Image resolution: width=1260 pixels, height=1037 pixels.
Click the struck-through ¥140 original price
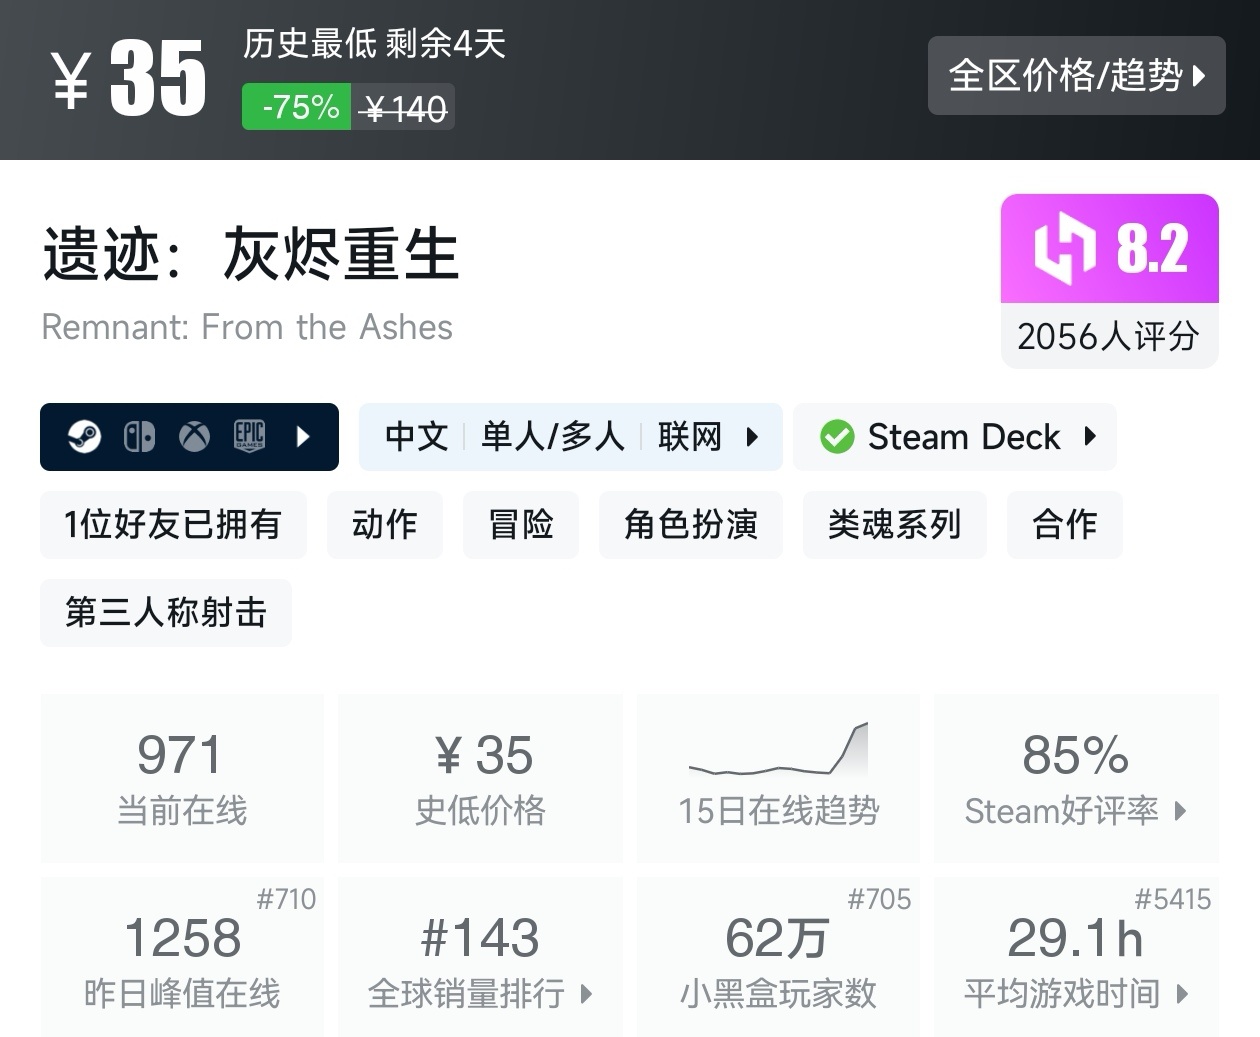pos(403,108)
